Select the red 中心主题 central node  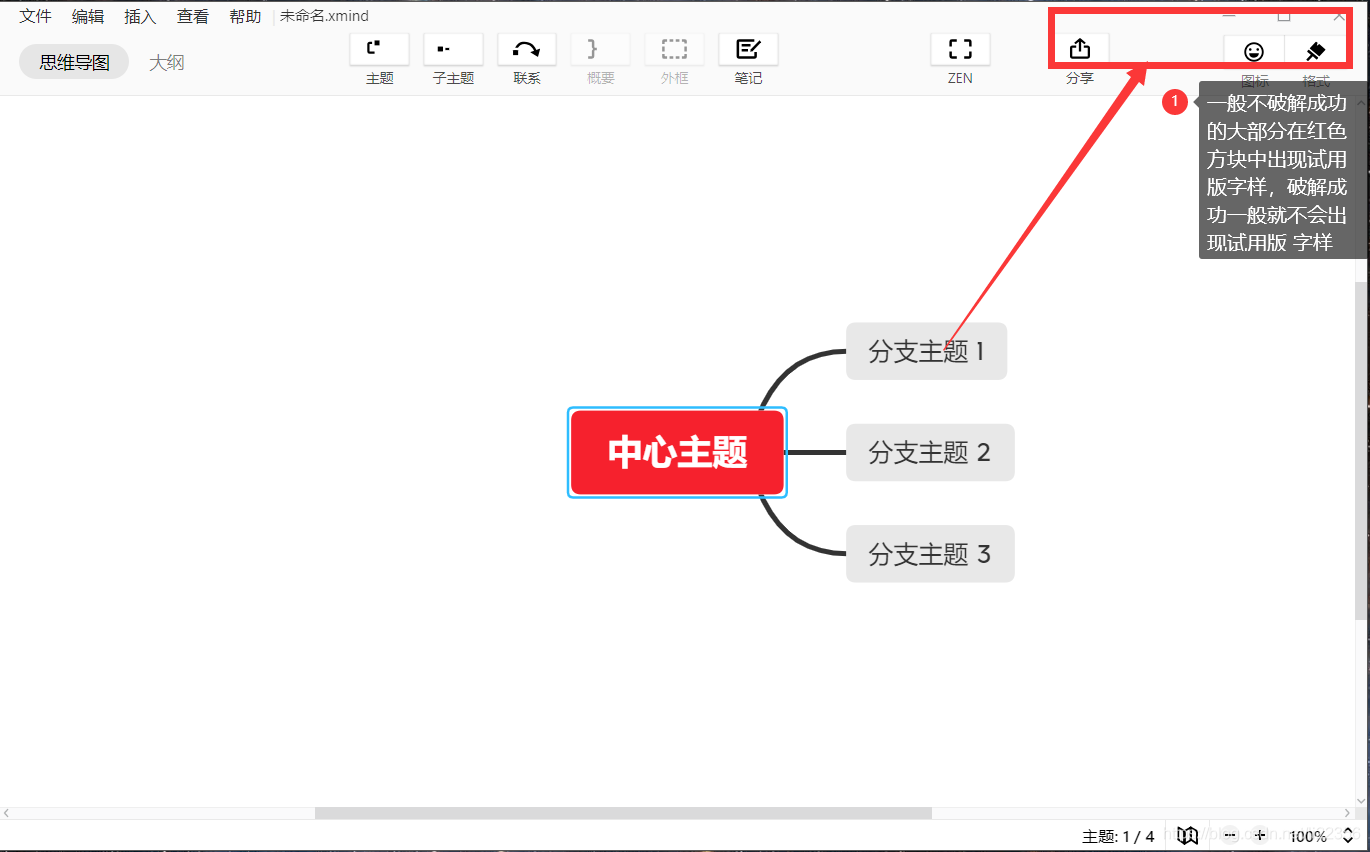point(677,452)
